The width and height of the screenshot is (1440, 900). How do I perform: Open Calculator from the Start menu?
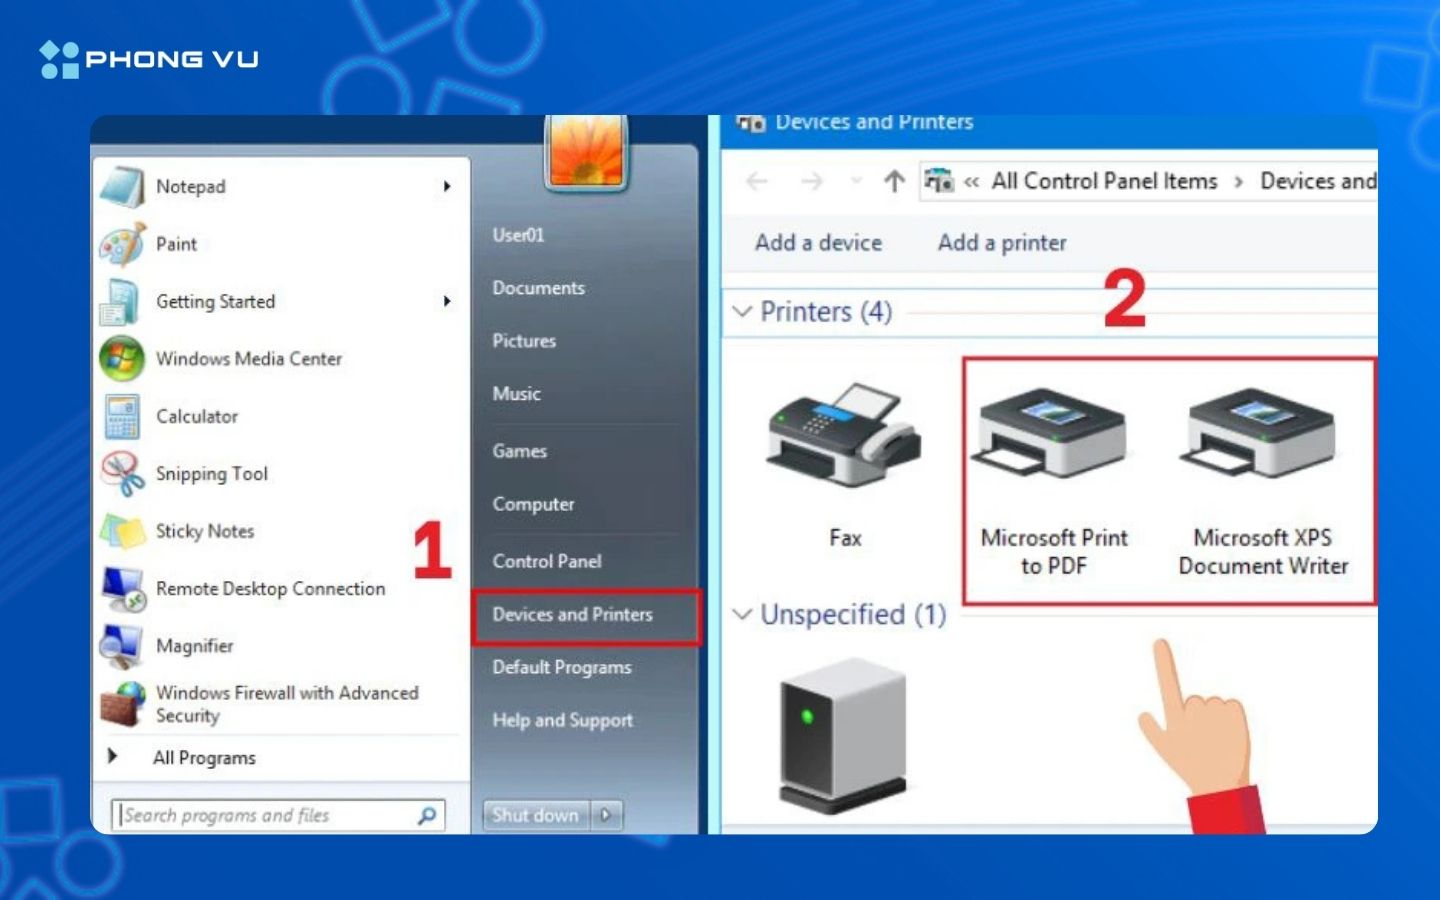point(196,416)
